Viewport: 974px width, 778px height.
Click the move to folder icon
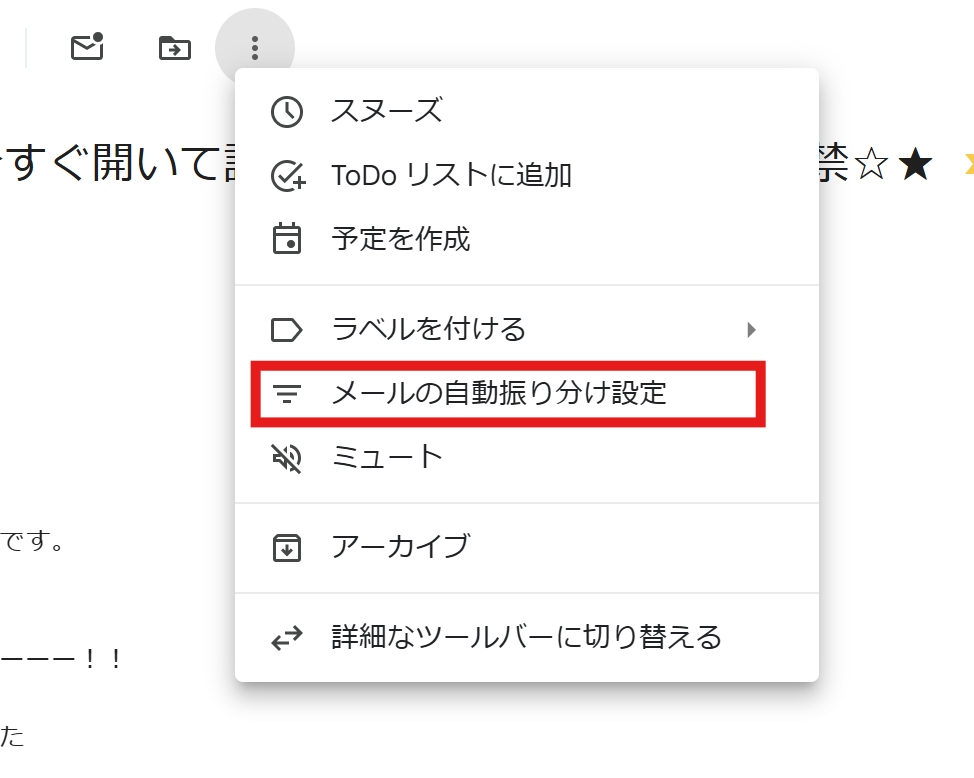pos(175,47)
